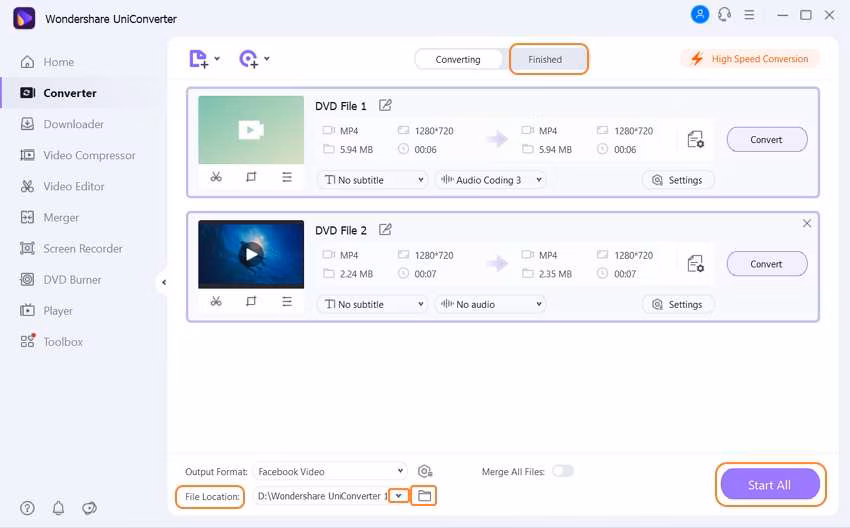The height and width of the screenshot is (528, 850).
Task: Trim DVD File 1 with scissors icon
Action: tap(216, 177)
